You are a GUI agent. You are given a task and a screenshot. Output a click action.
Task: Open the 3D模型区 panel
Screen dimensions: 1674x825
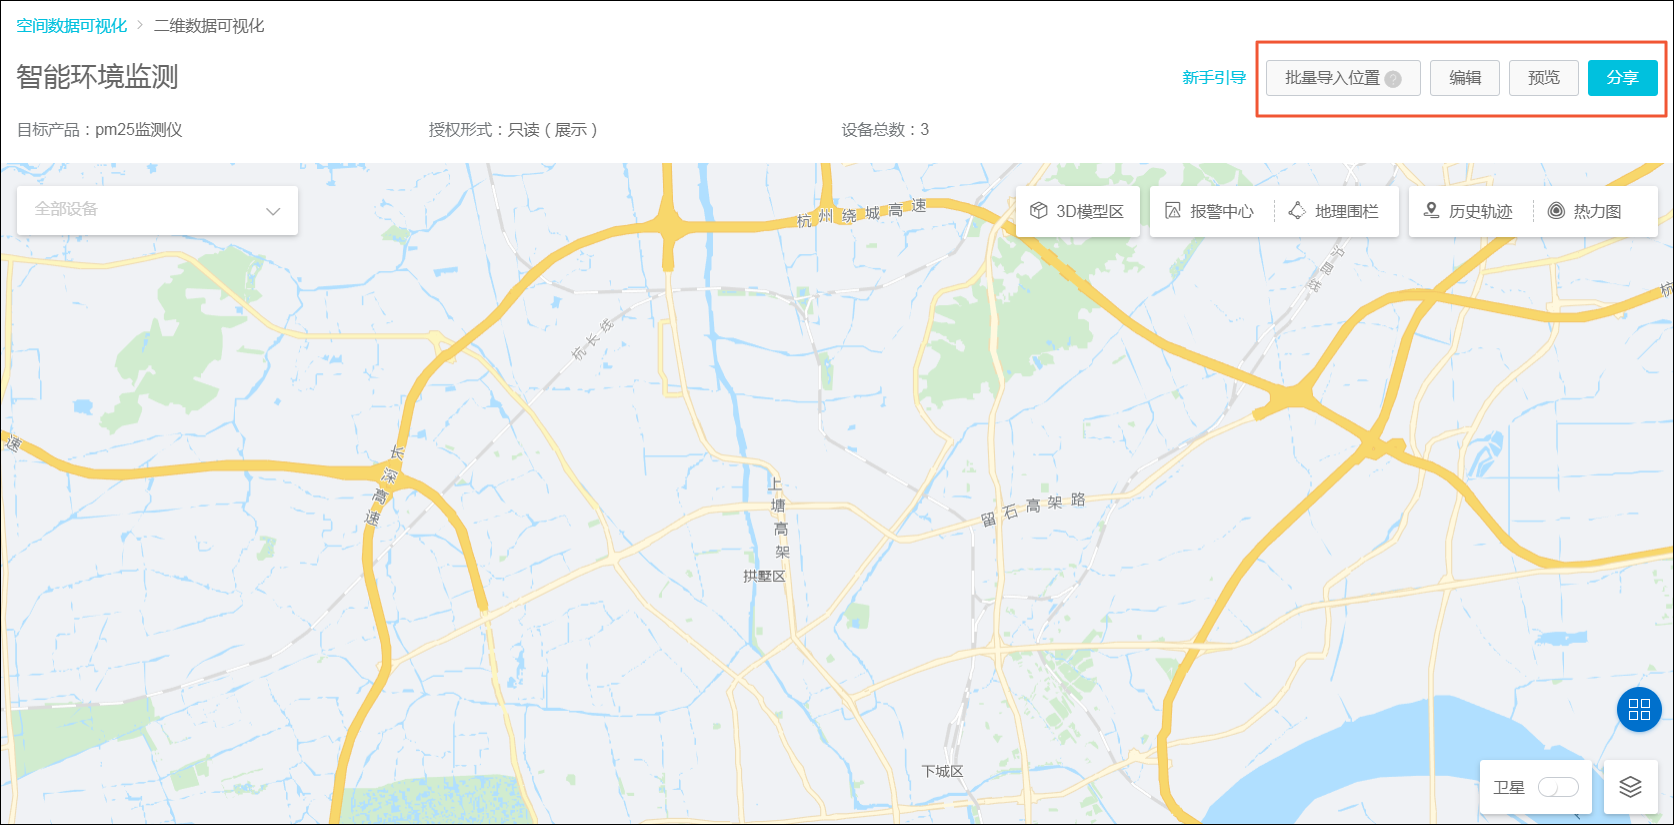point(1077,211)
